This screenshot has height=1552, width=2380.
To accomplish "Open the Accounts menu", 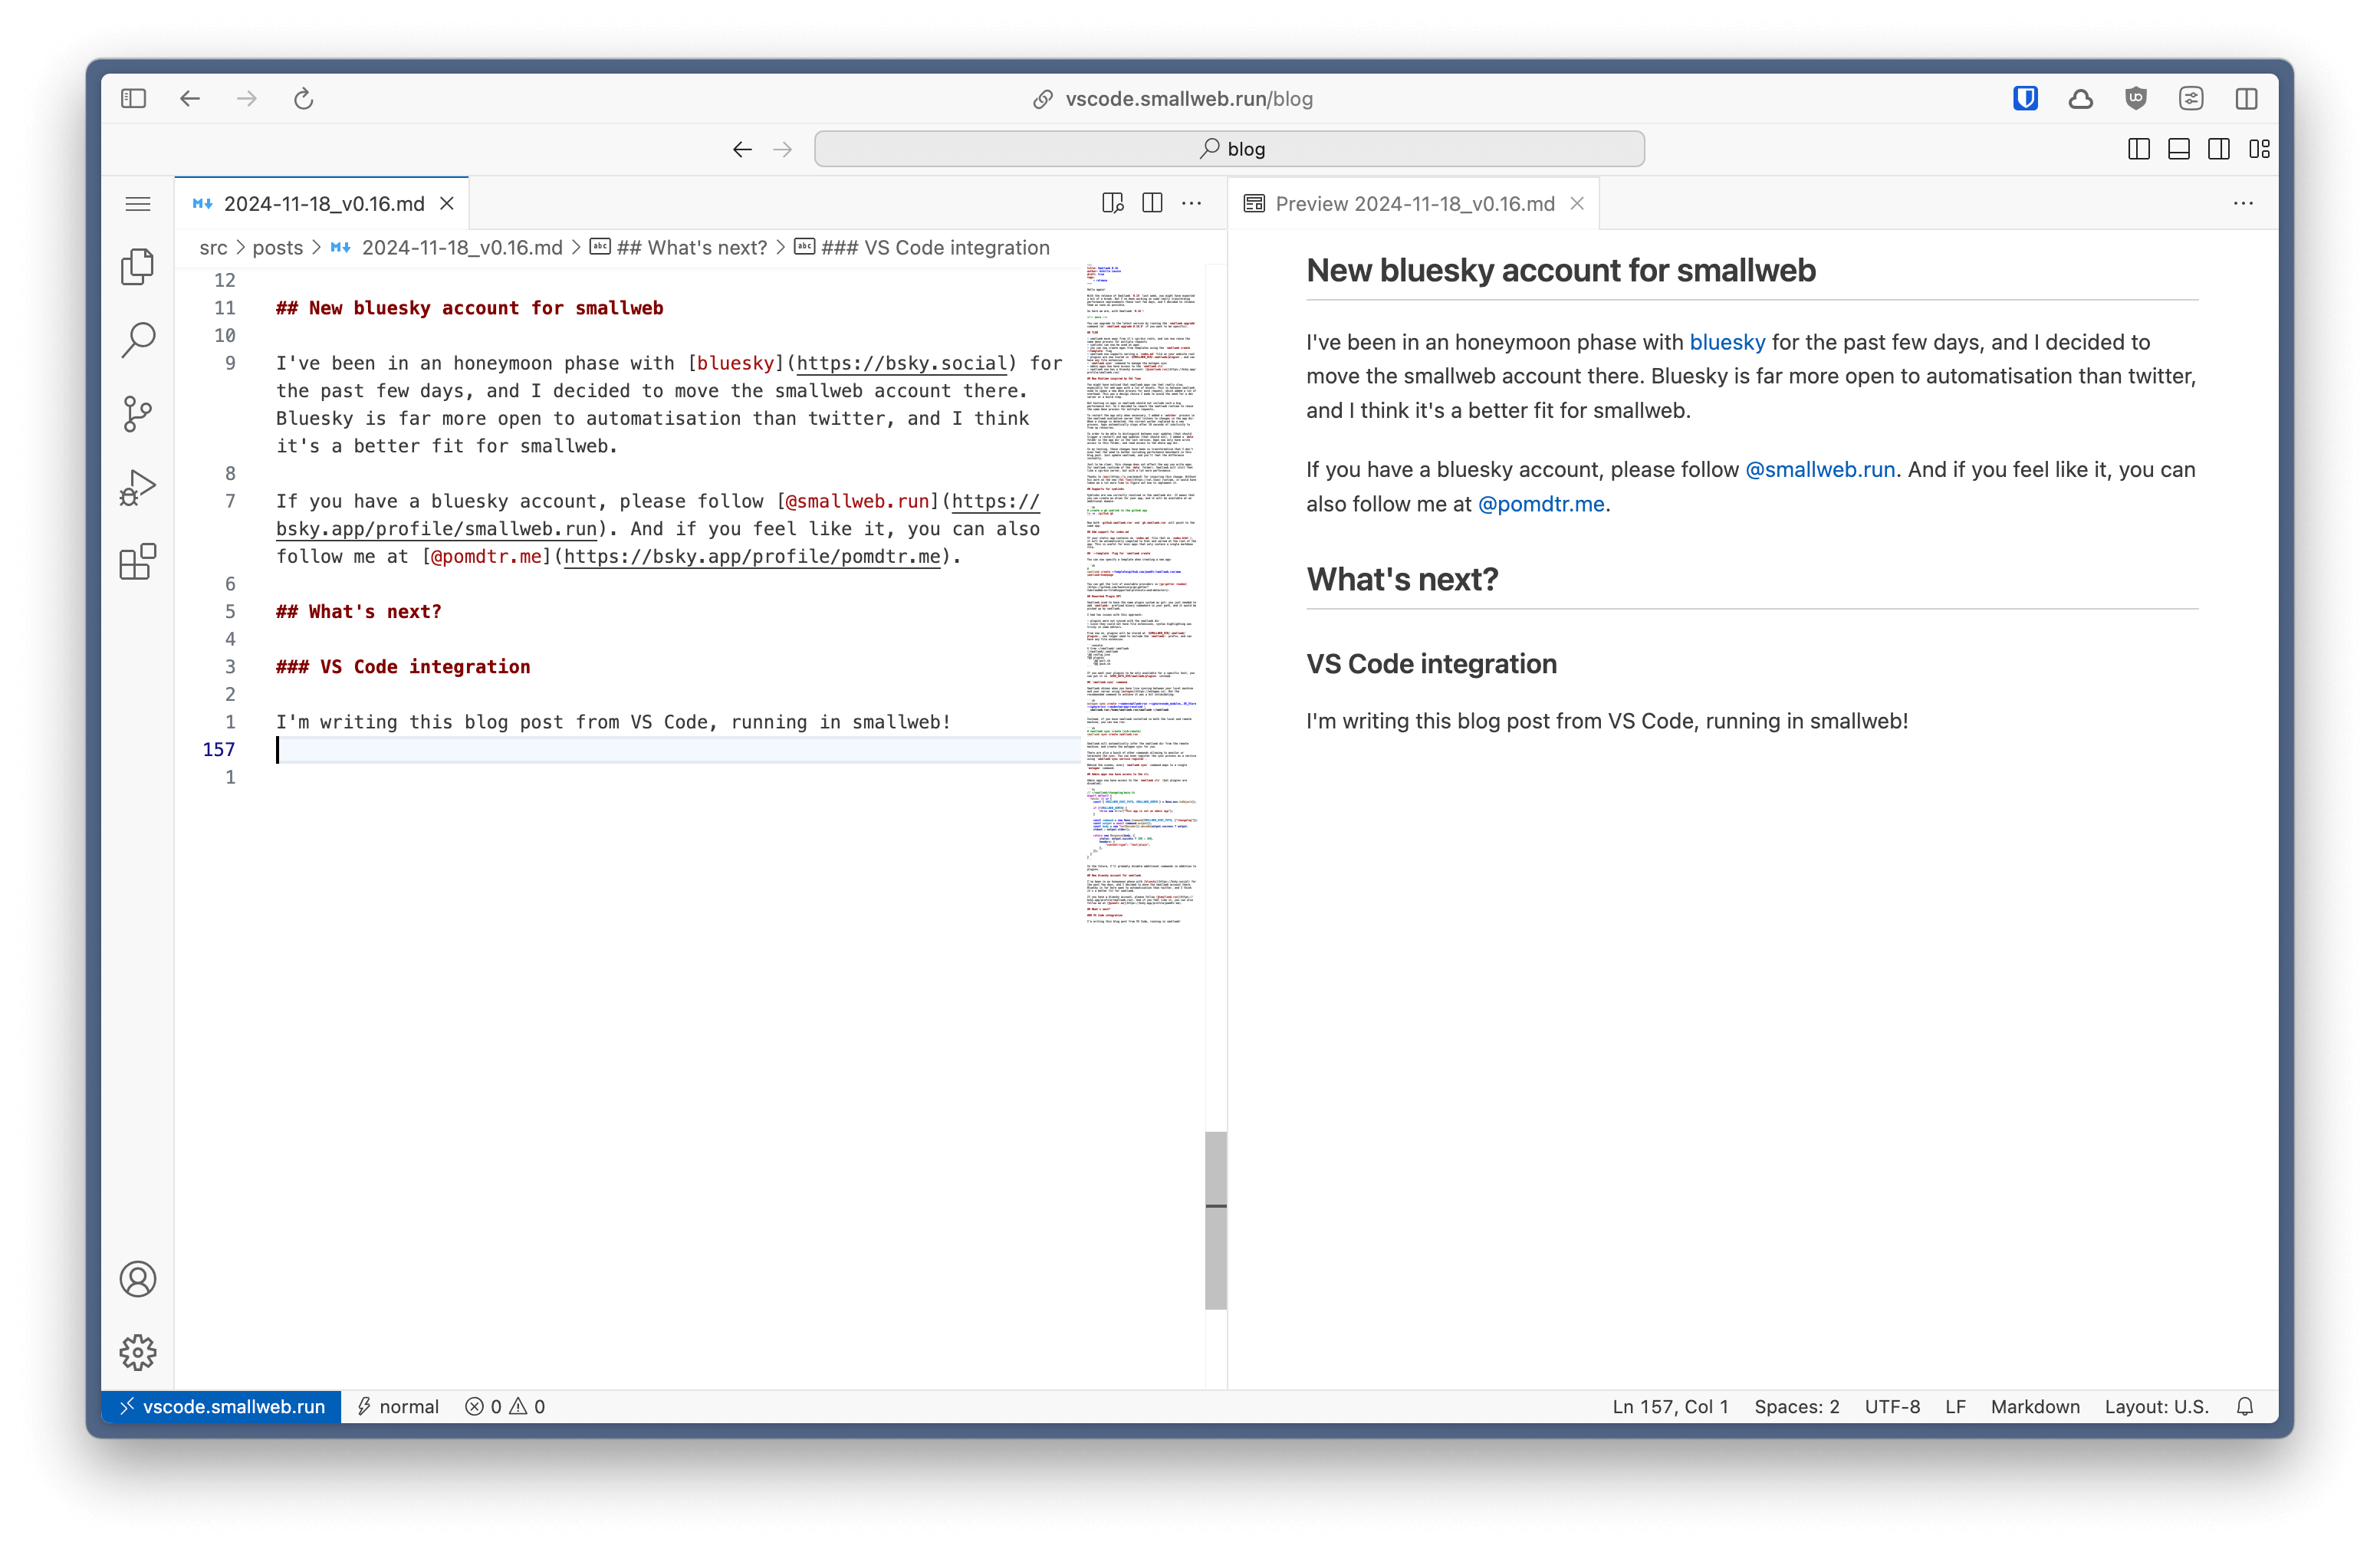I will (x=138, y=1279).
